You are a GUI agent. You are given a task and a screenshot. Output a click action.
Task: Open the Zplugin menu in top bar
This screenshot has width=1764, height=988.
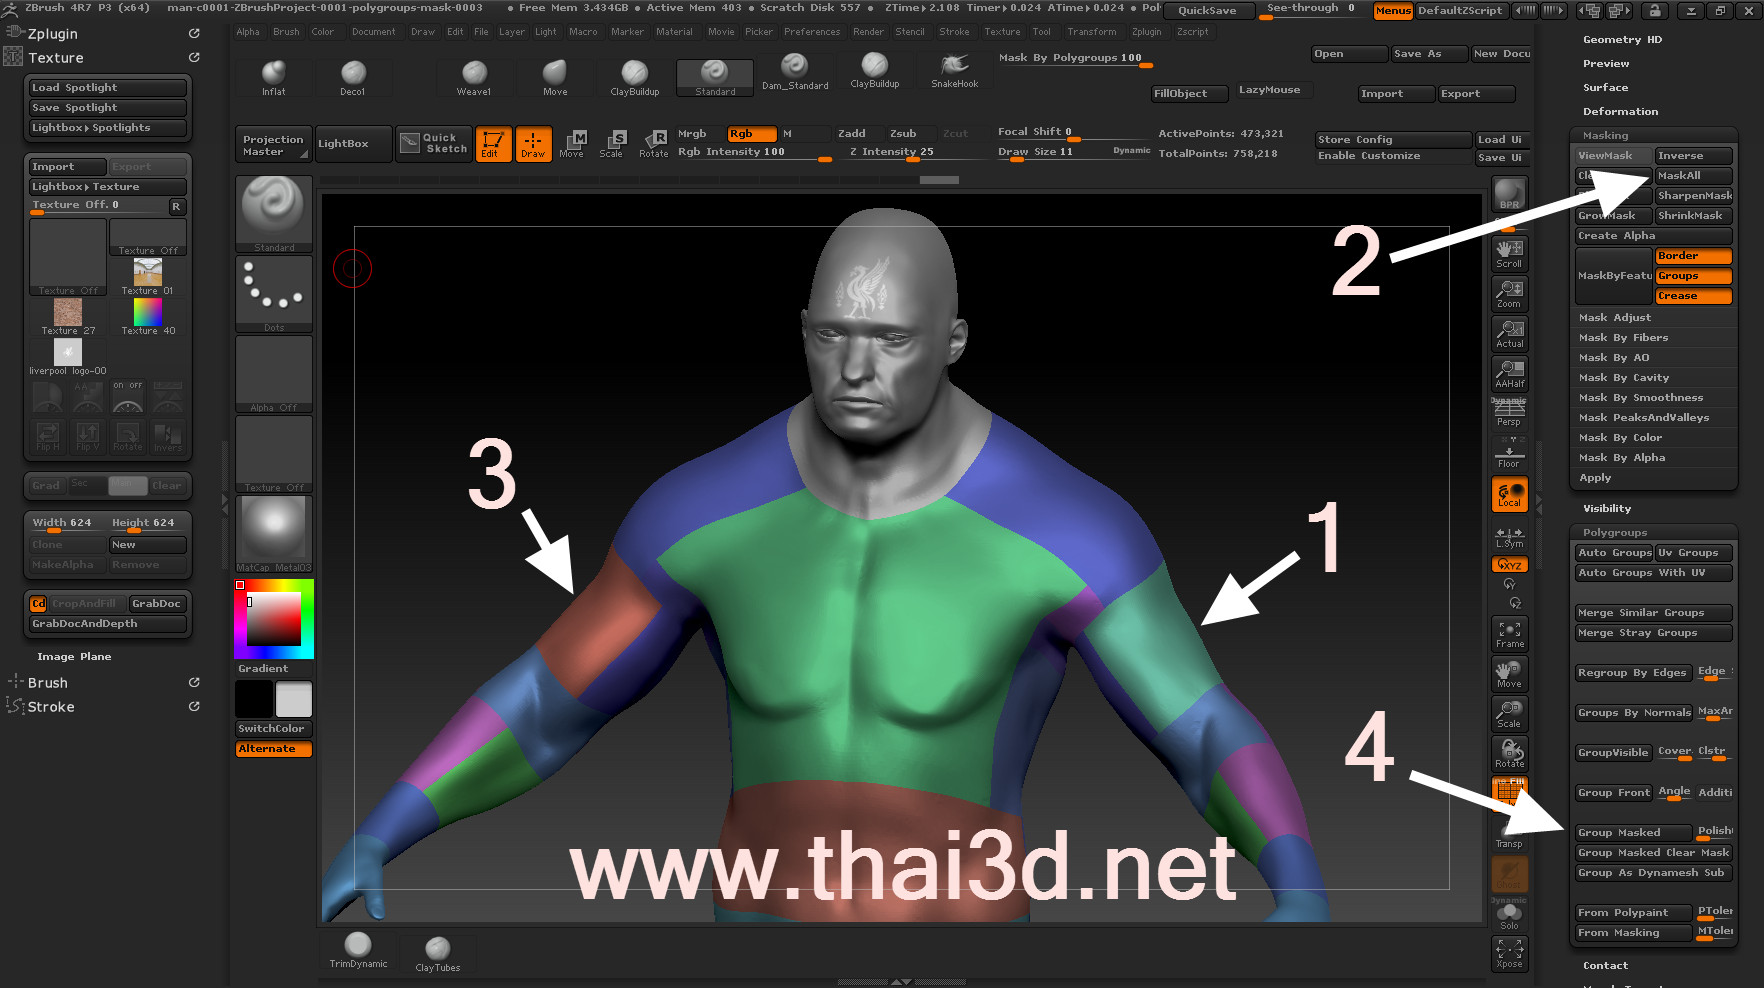coord(1146,32)
